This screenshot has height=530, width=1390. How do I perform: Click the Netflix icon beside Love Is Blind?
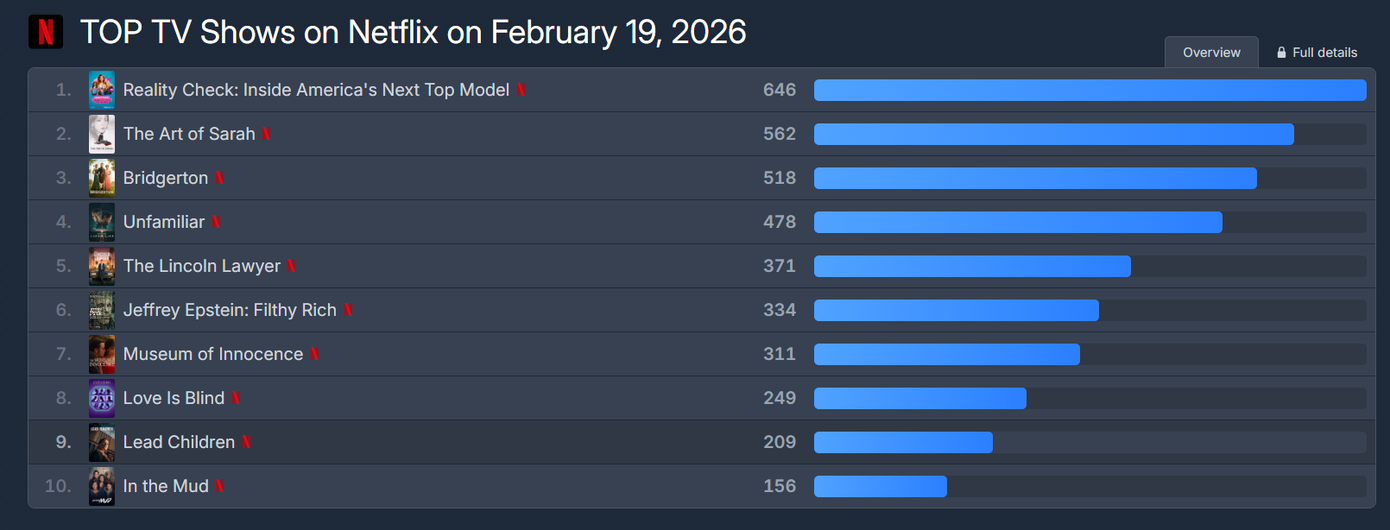(x=236, y=398)
